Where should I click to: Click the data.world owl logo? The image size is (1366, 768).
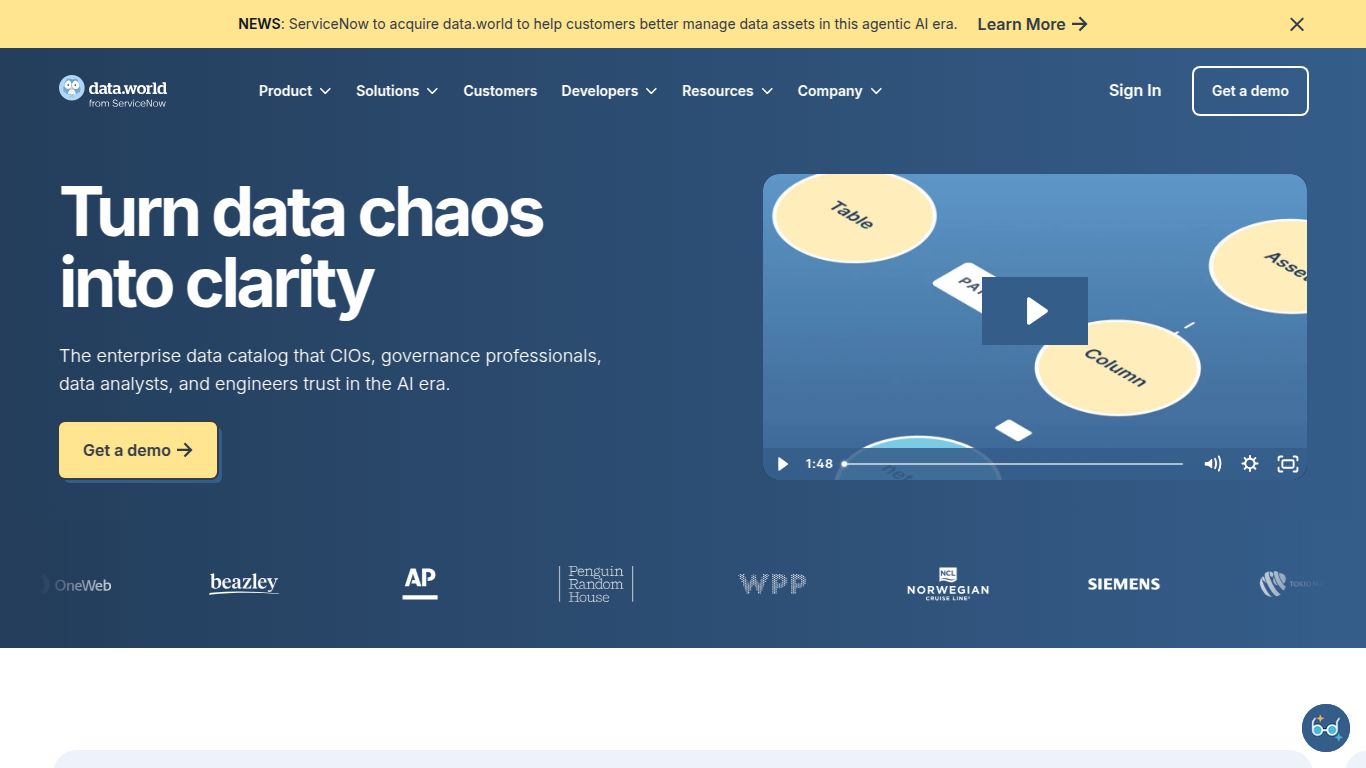(x=71, y=87)
